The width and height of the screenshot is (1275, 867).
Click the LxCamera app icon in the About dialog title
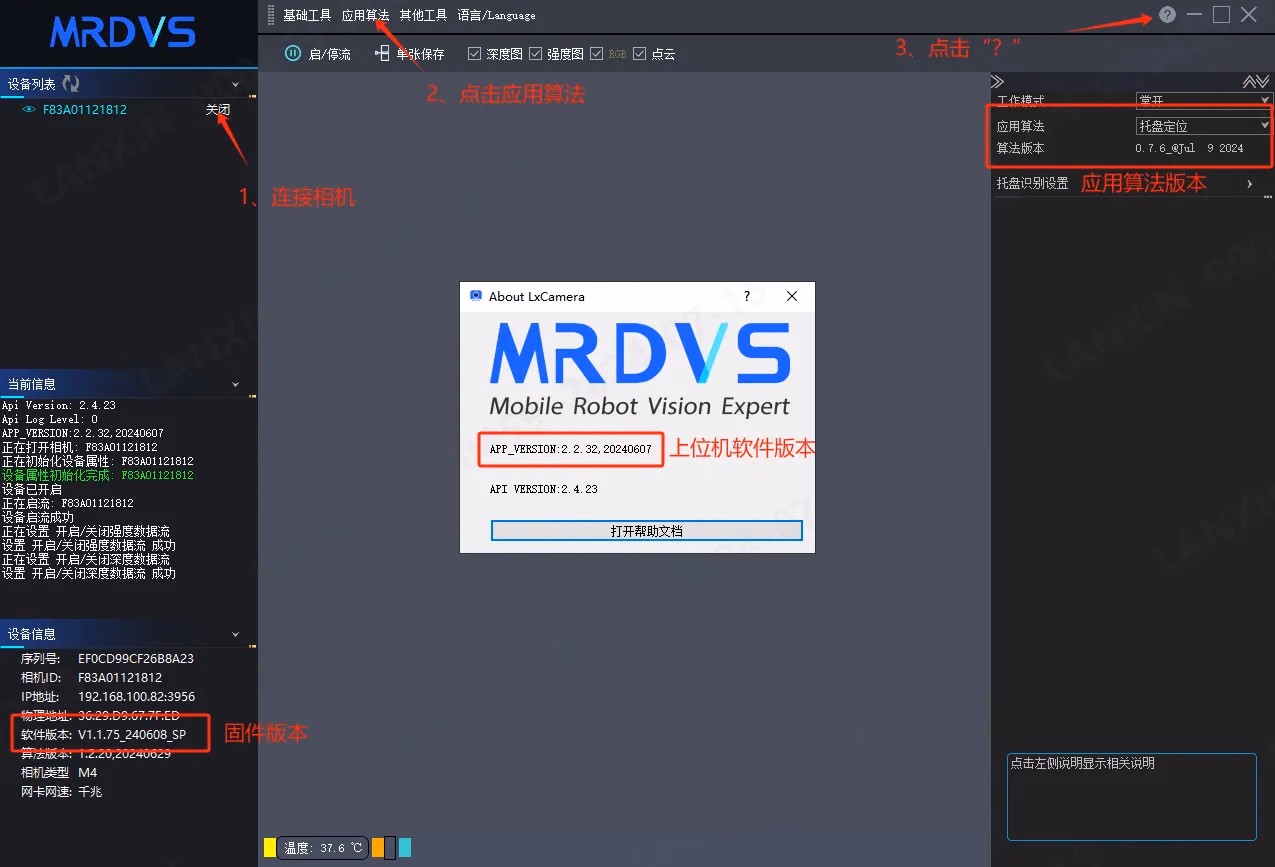[x=476, y=296]
